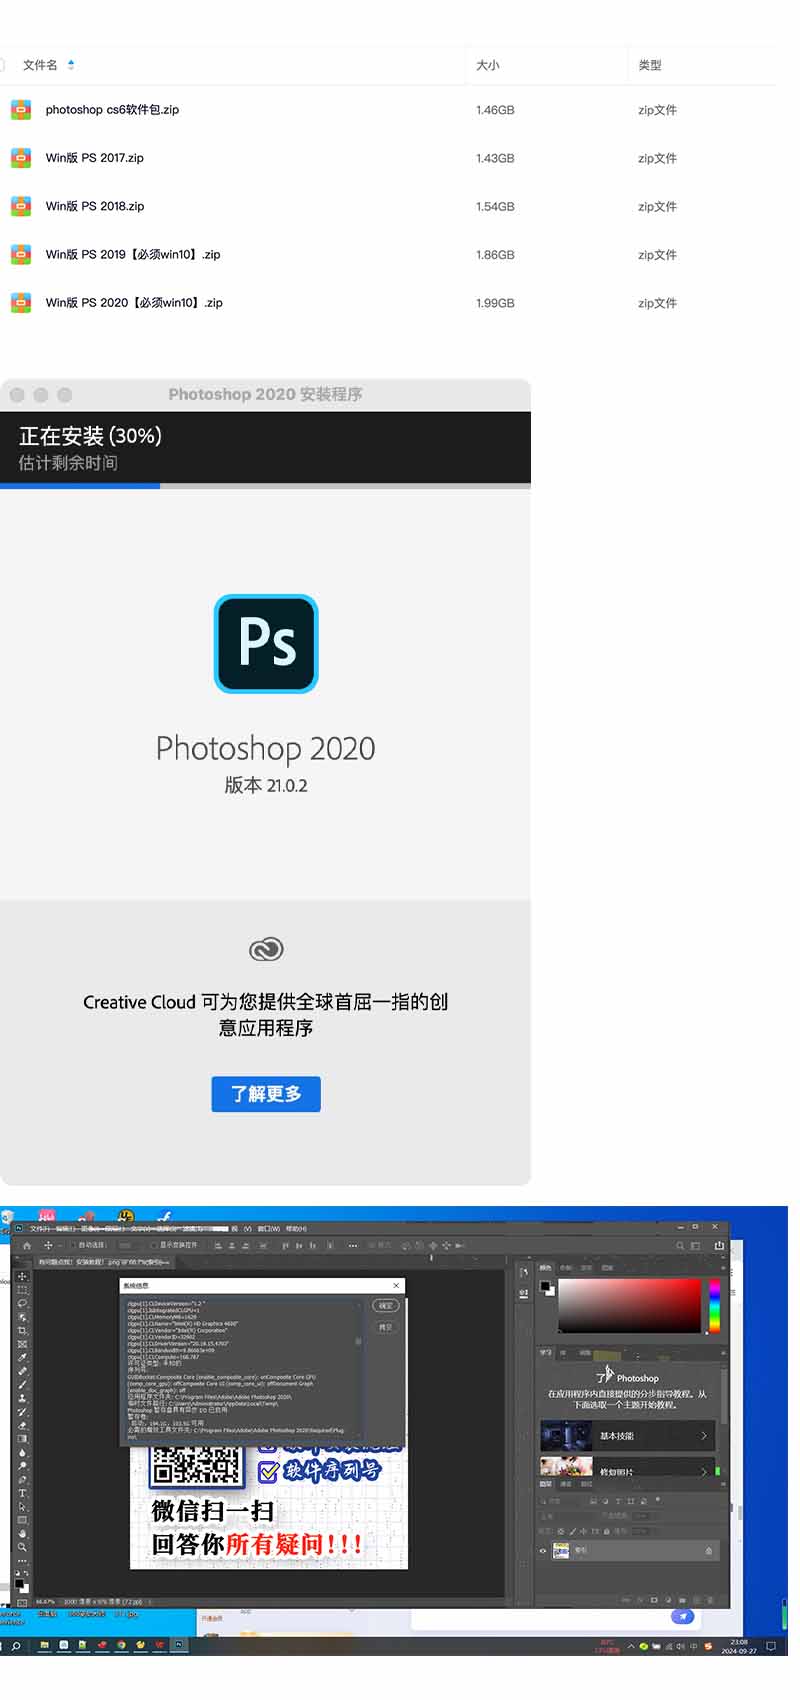Toggle 显示变换控件 checkbox

tap(154, 1245)
